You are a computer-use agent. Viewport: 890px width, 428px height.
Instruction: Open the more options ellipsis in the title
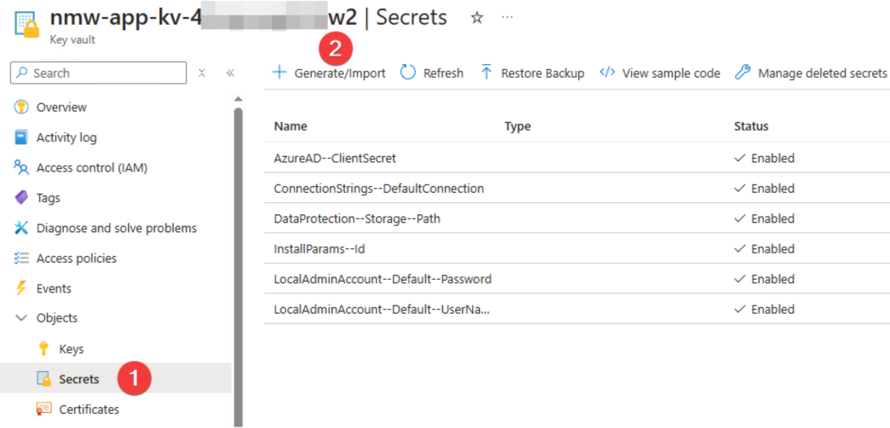click(507, 18)
